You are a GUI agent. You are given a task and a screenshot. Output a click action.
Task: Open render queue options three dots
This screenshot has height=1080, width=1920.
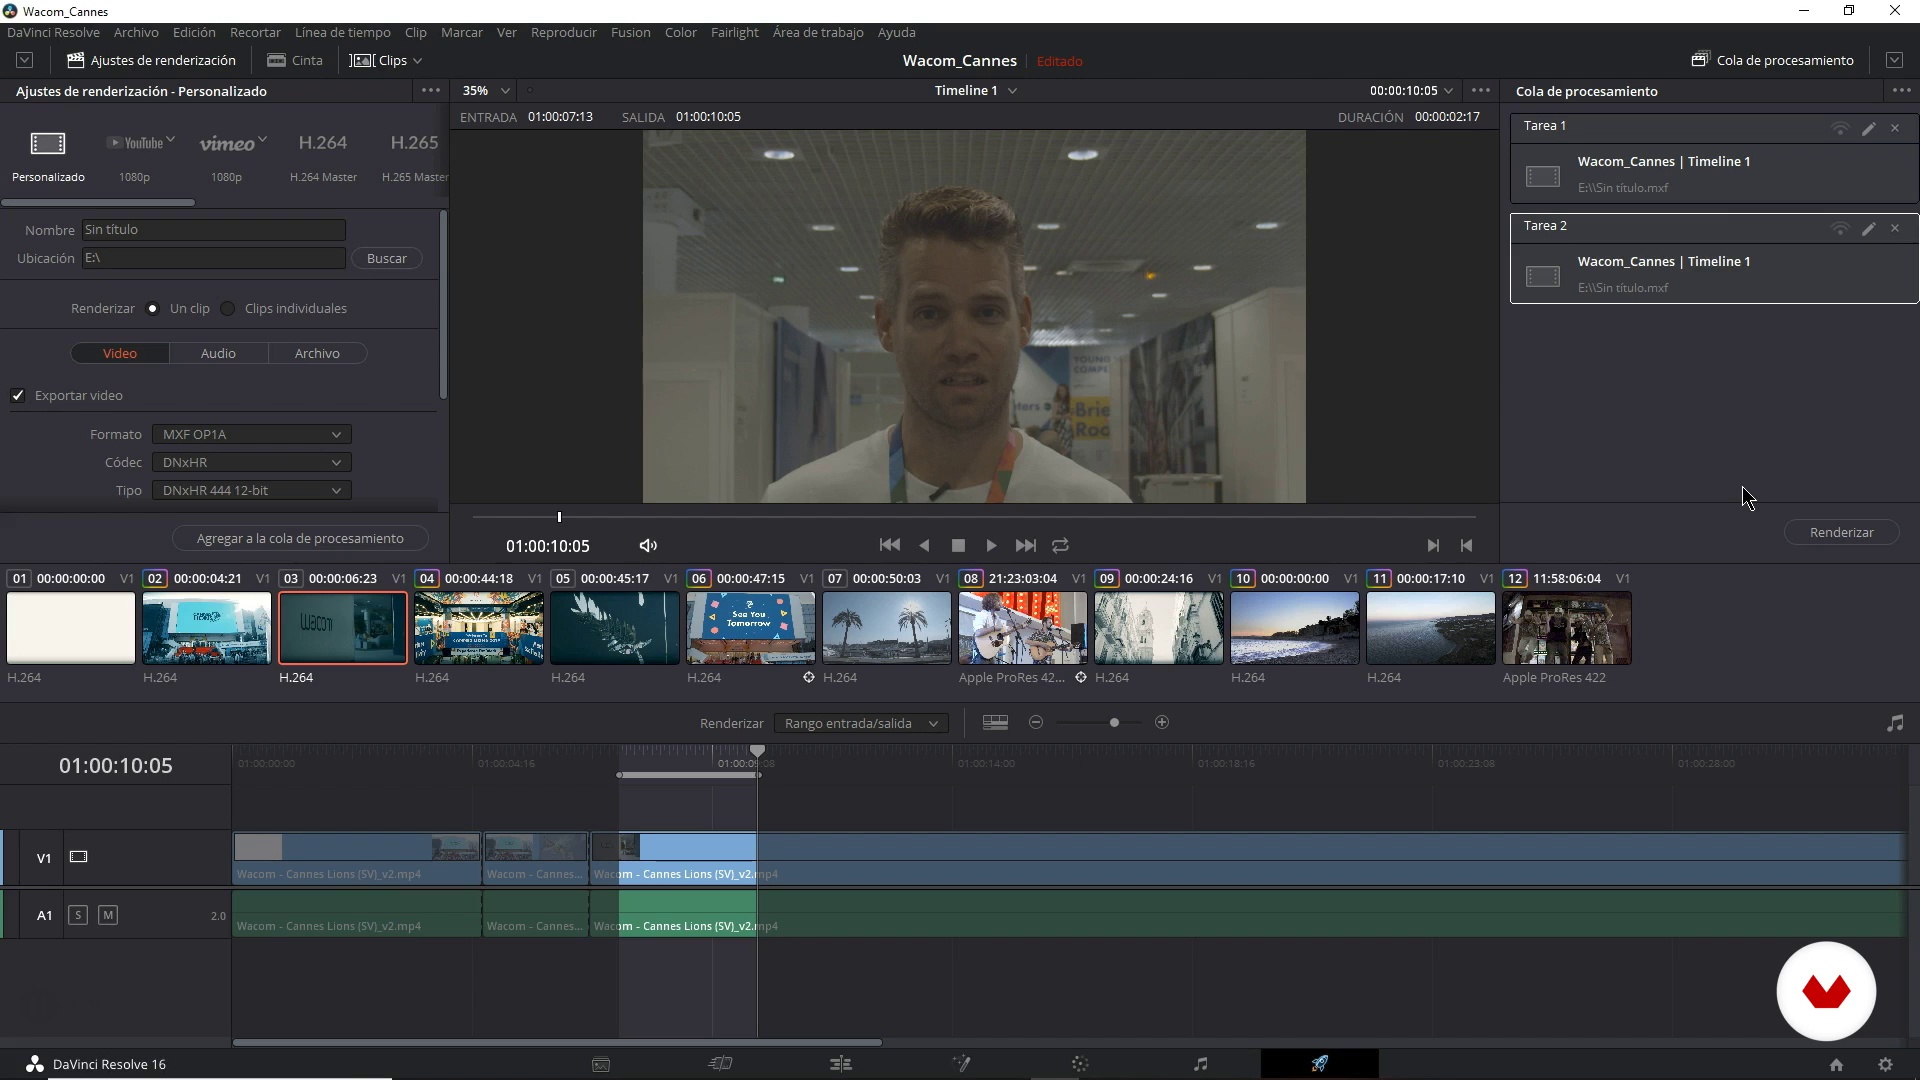pos(1901,90)
